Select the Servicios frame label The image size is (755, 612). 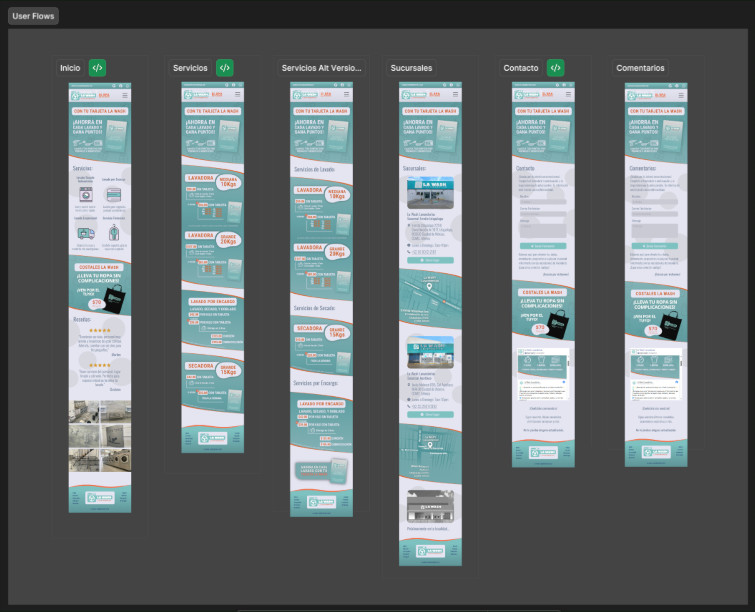[190, 68]
